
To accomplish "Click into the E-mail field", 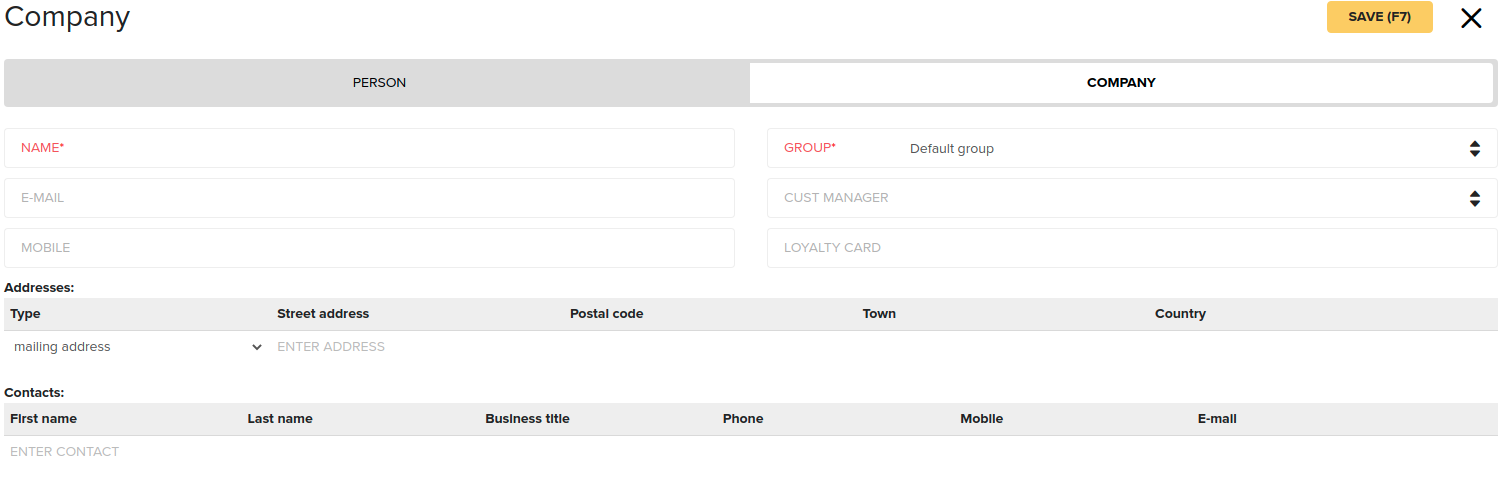I will 369,198.
